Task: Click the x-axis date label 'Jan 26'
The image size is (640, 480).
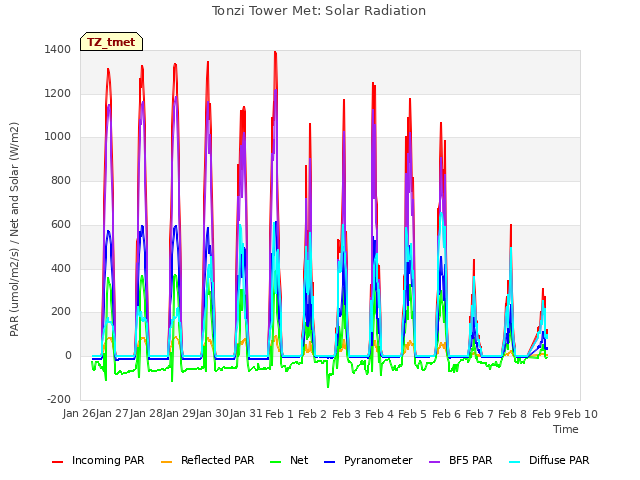Action: (79, 414)
